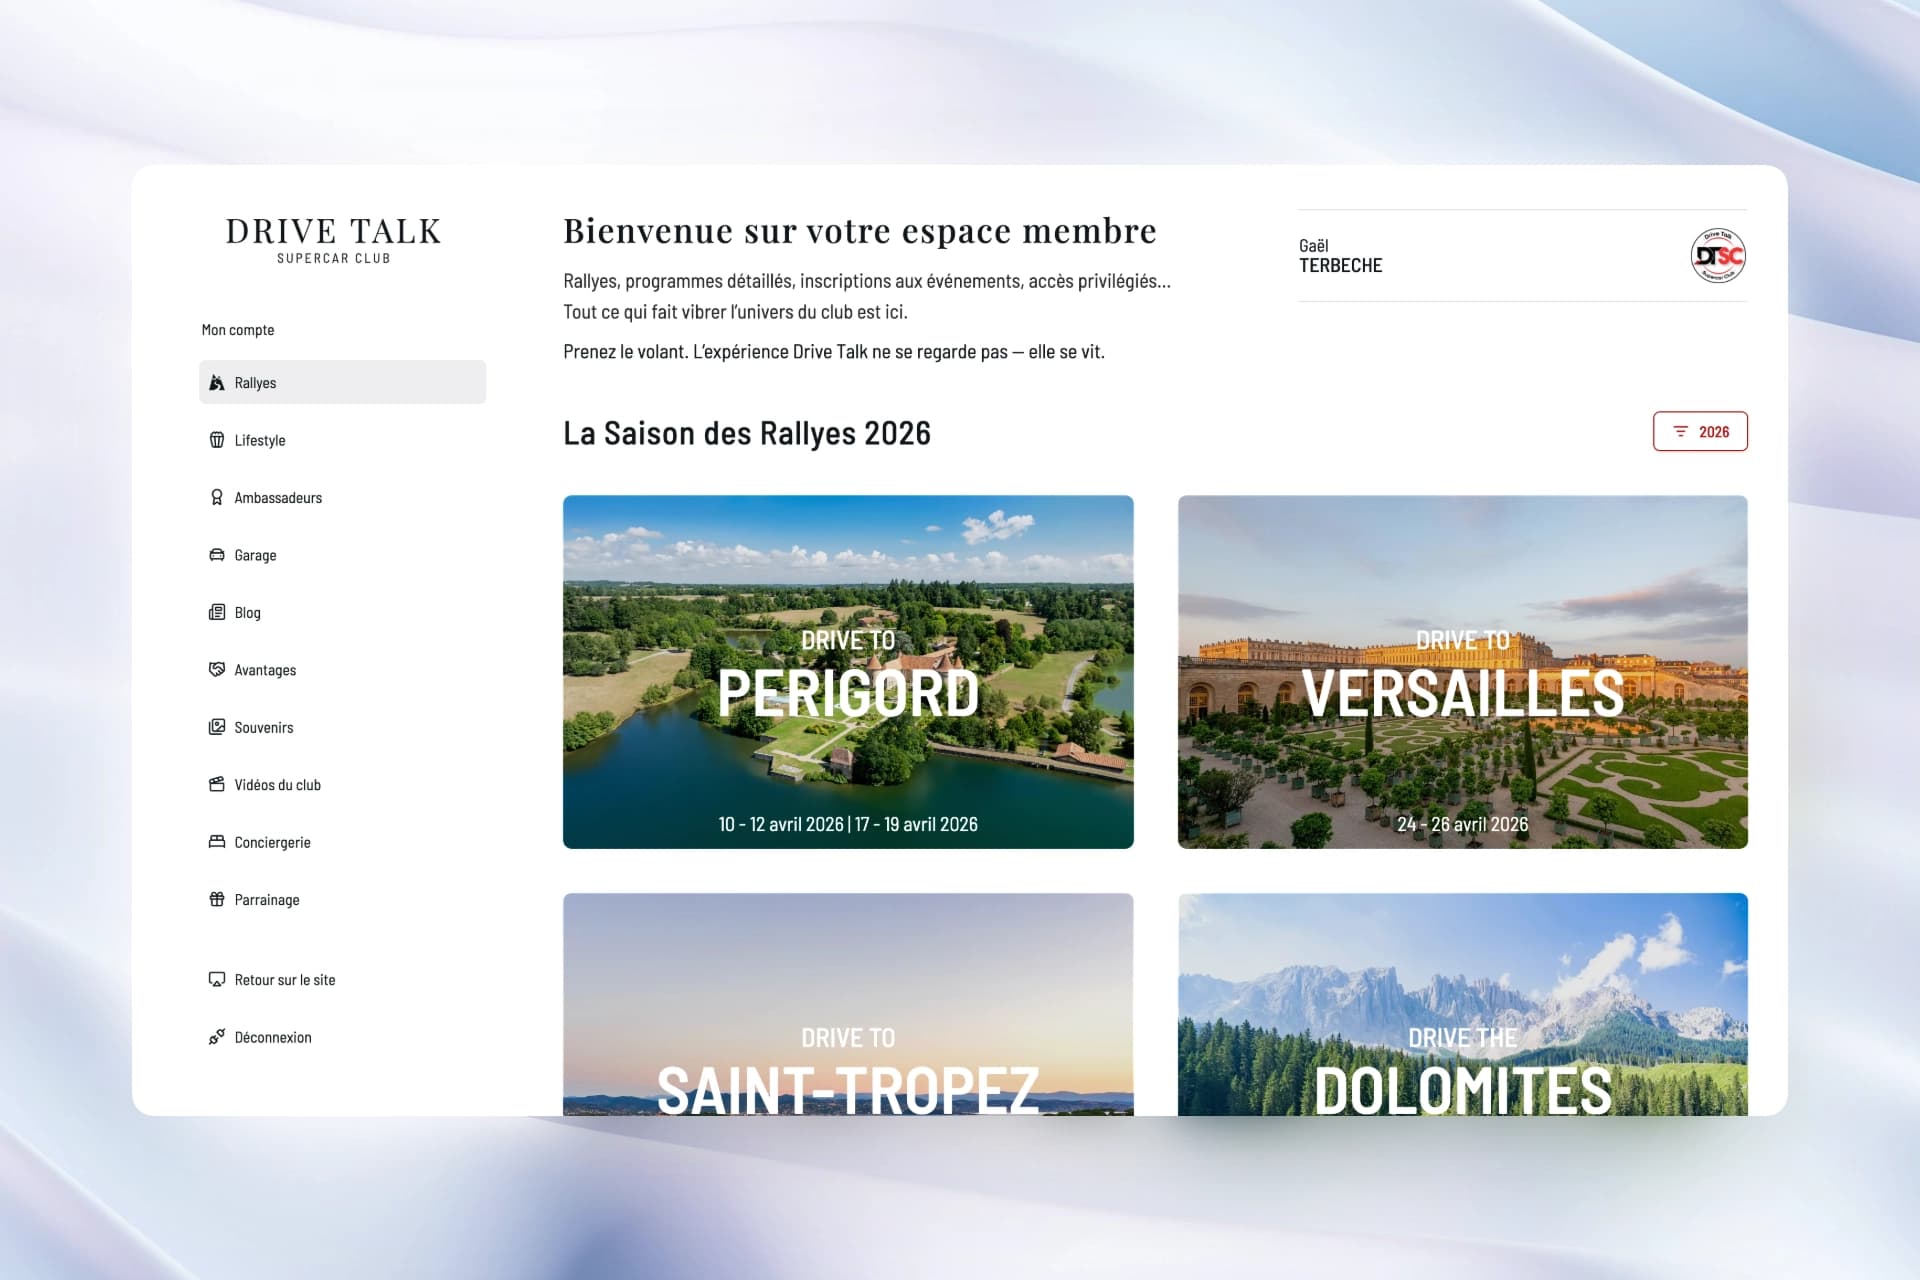The width and height of the screenshot is (1920, 1280).
Task: Click the DTSC profile avatar logo
Action: pyautogui.click(x=1718, y=256)
